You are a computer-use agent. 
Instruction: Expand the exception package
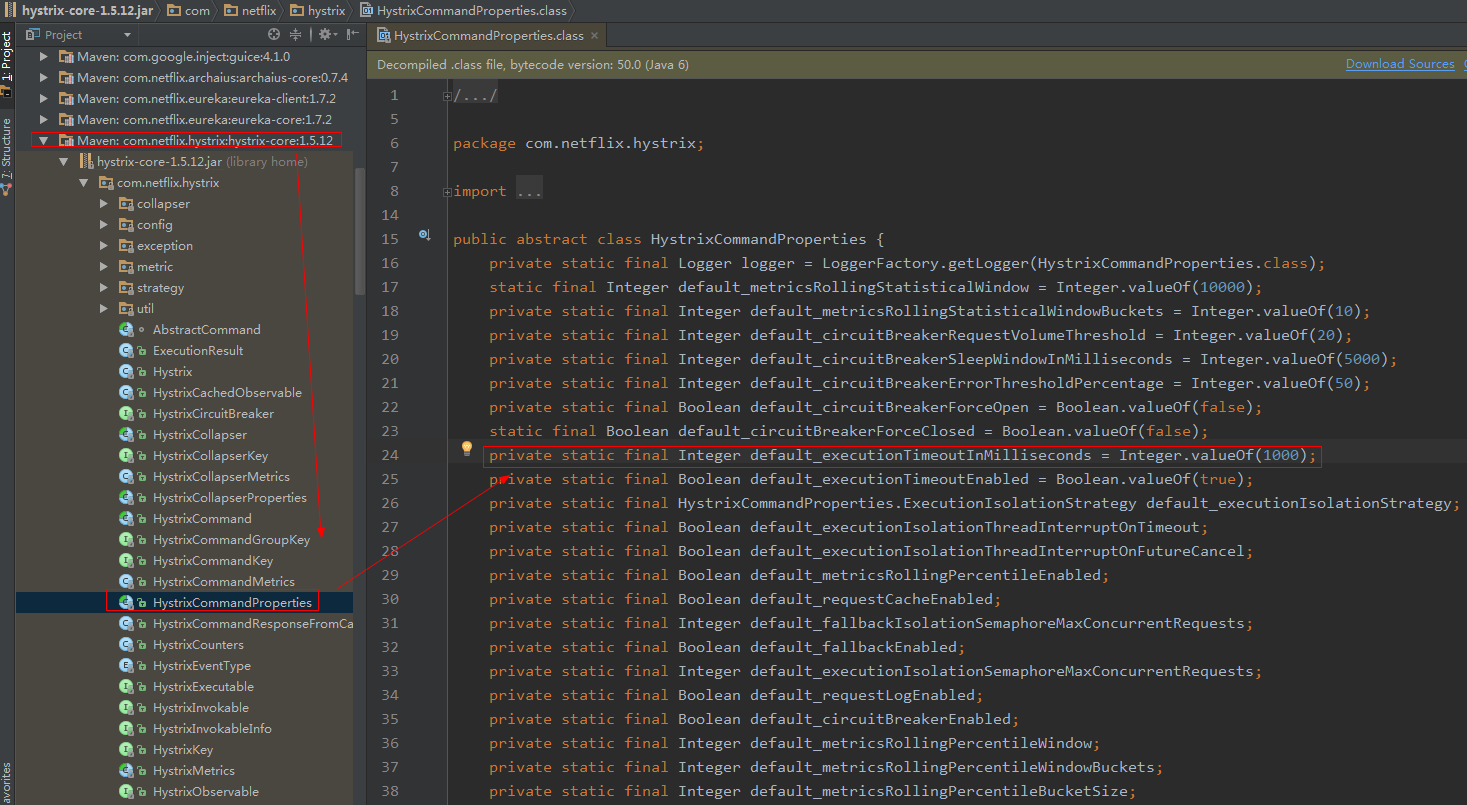(104, 246)
